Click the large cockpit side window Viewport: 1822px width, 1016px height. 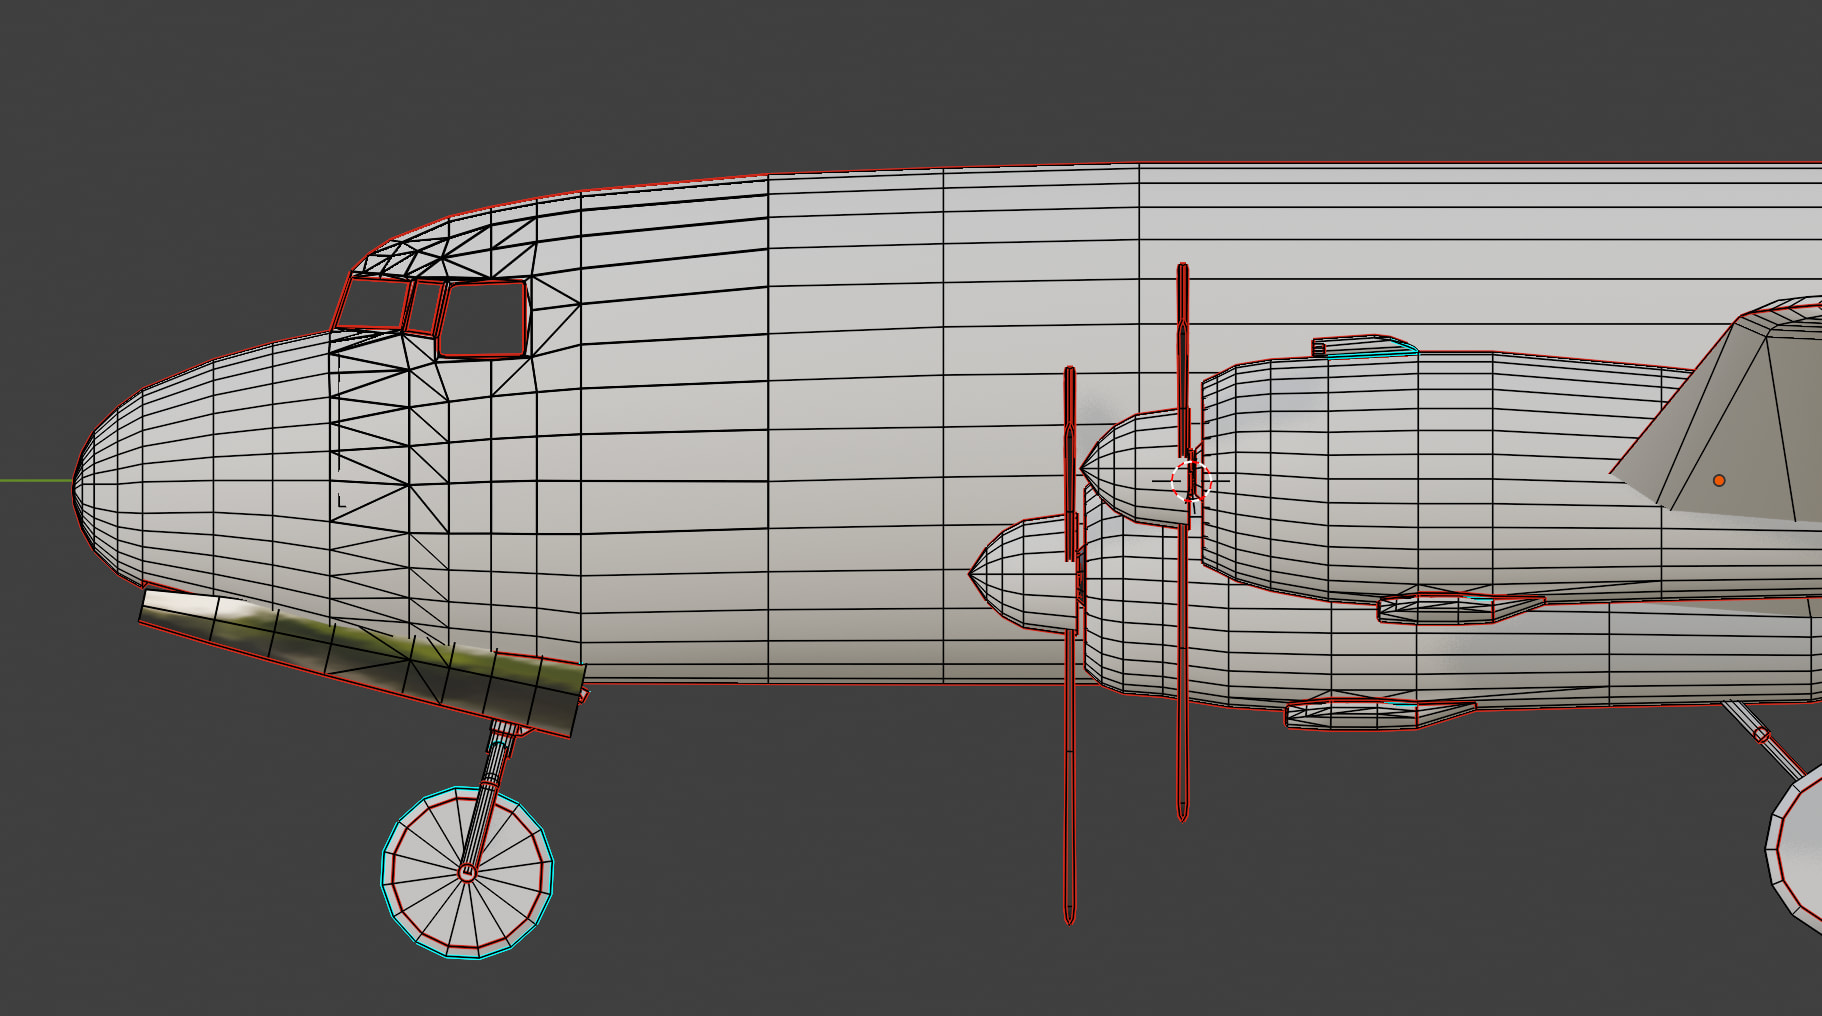pyautogui.click(x=484, y=318)
